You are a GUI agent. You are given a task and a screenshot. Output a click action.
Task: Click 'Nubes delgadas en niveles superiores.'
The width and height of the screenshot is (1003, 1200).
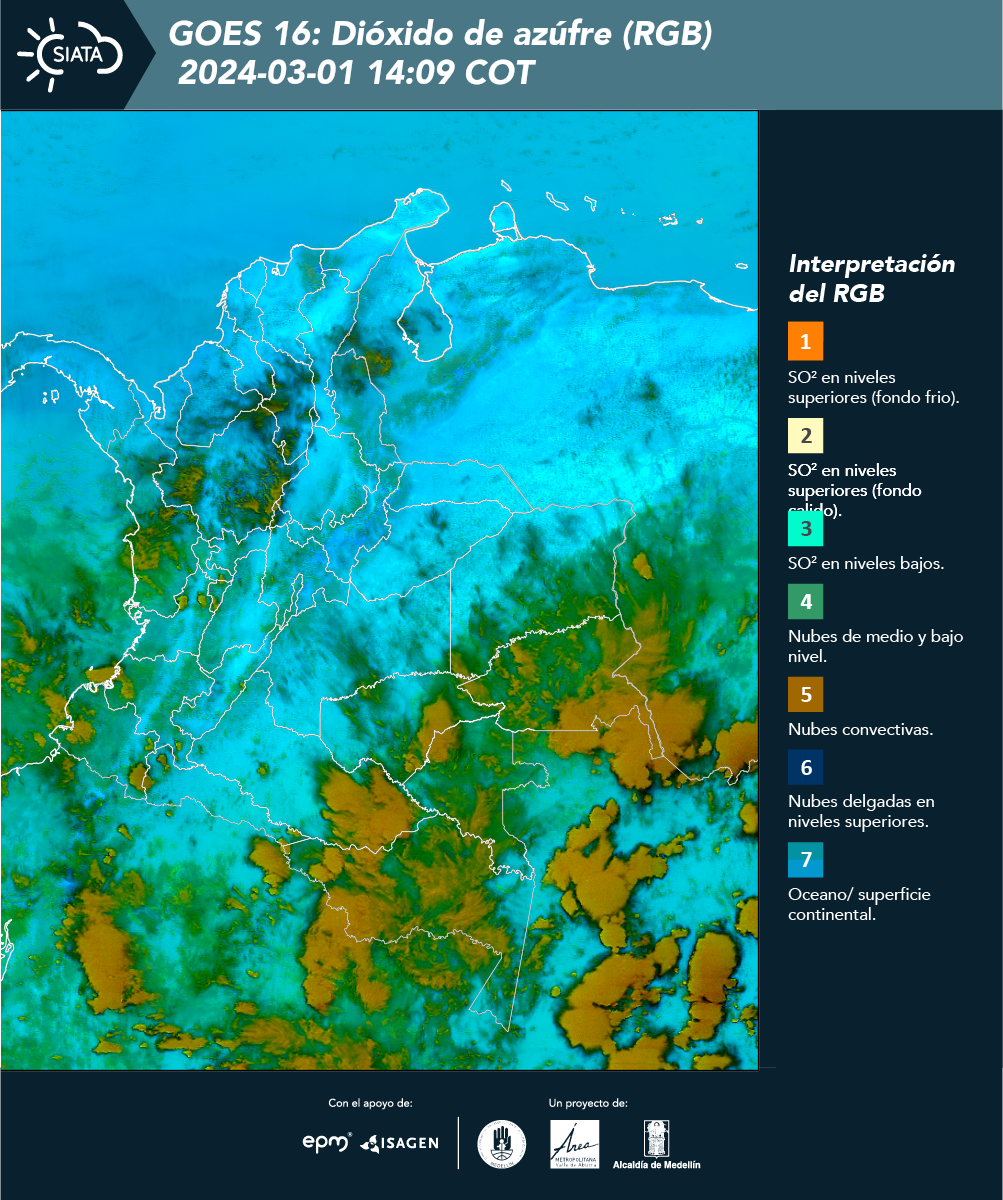[x=861, y=811]
